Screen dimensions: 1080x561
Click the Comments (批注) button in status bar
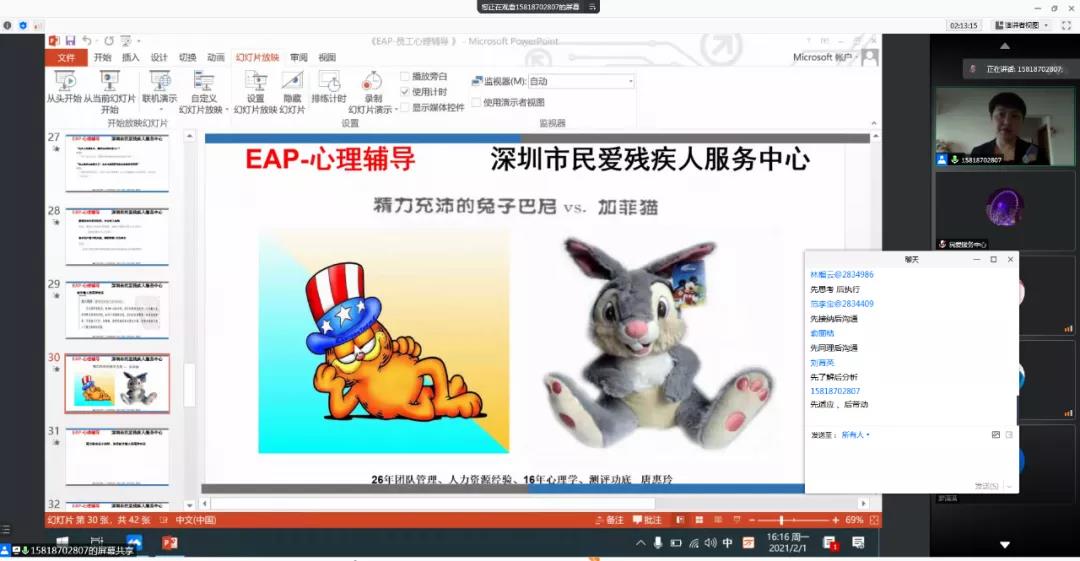[647, 520]
